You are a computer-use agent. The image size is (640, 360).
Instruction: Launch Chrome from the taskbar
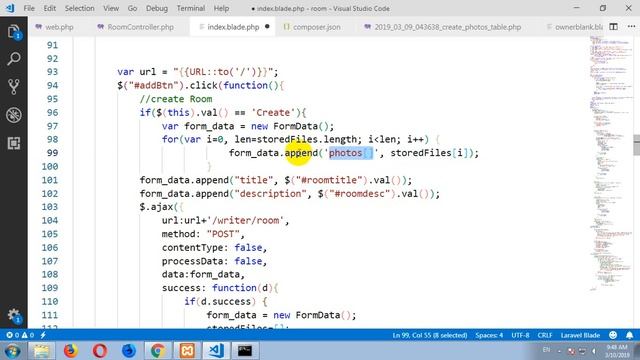click(158, 351)
